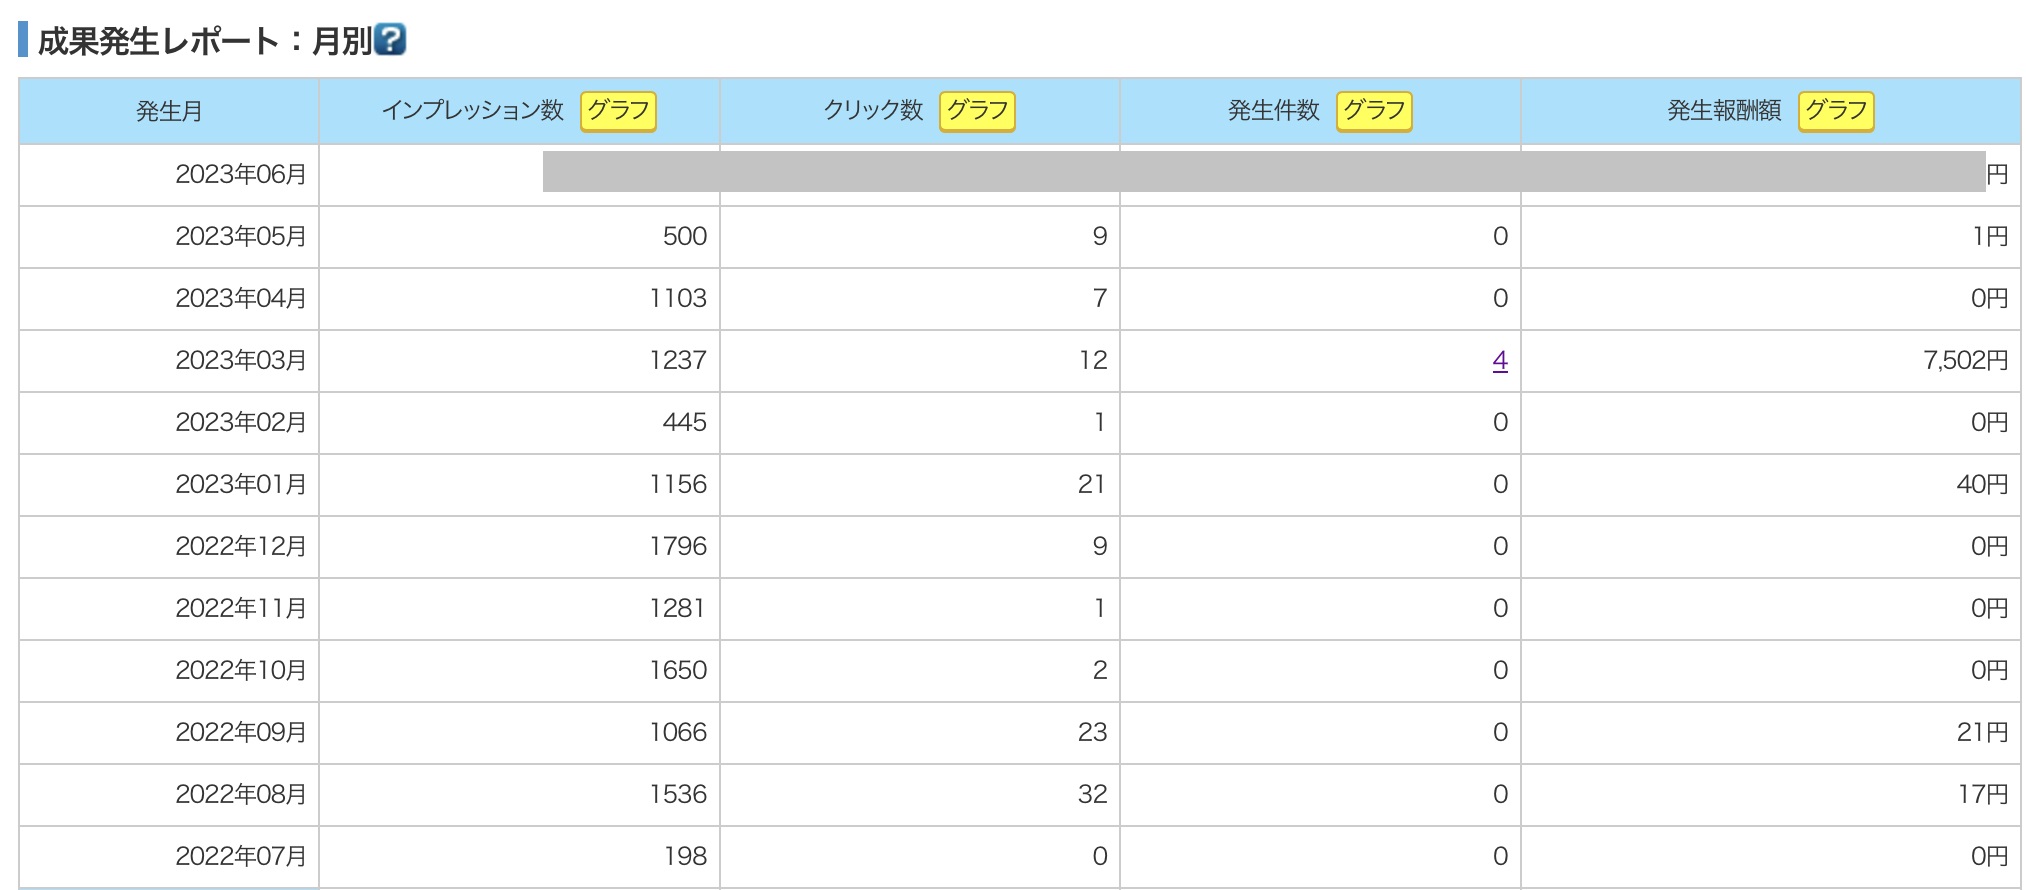Viewport: 2026px width, 890px height.
Task: Click the 2022年10月 impressions value 1650
Action: 678,671
